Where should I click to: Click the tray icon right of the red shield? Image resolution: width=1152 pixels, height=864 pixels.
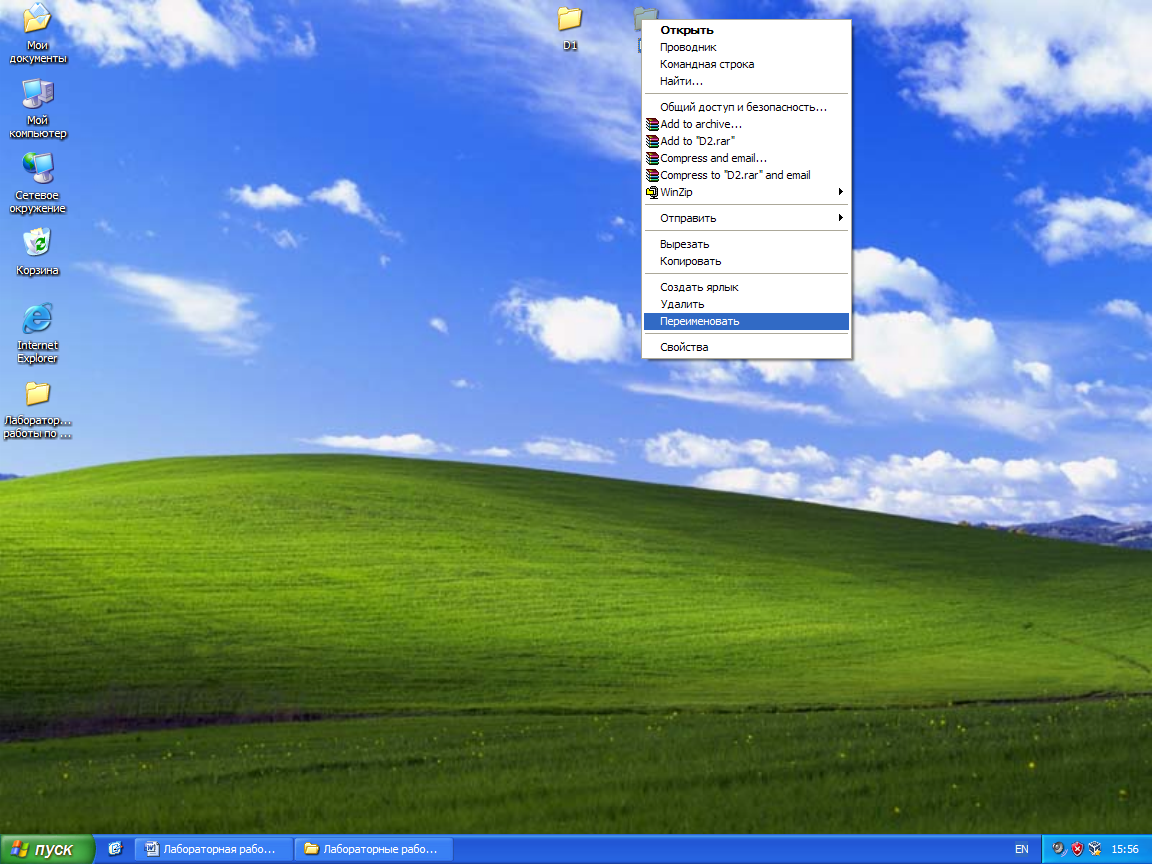point(1095,849)
